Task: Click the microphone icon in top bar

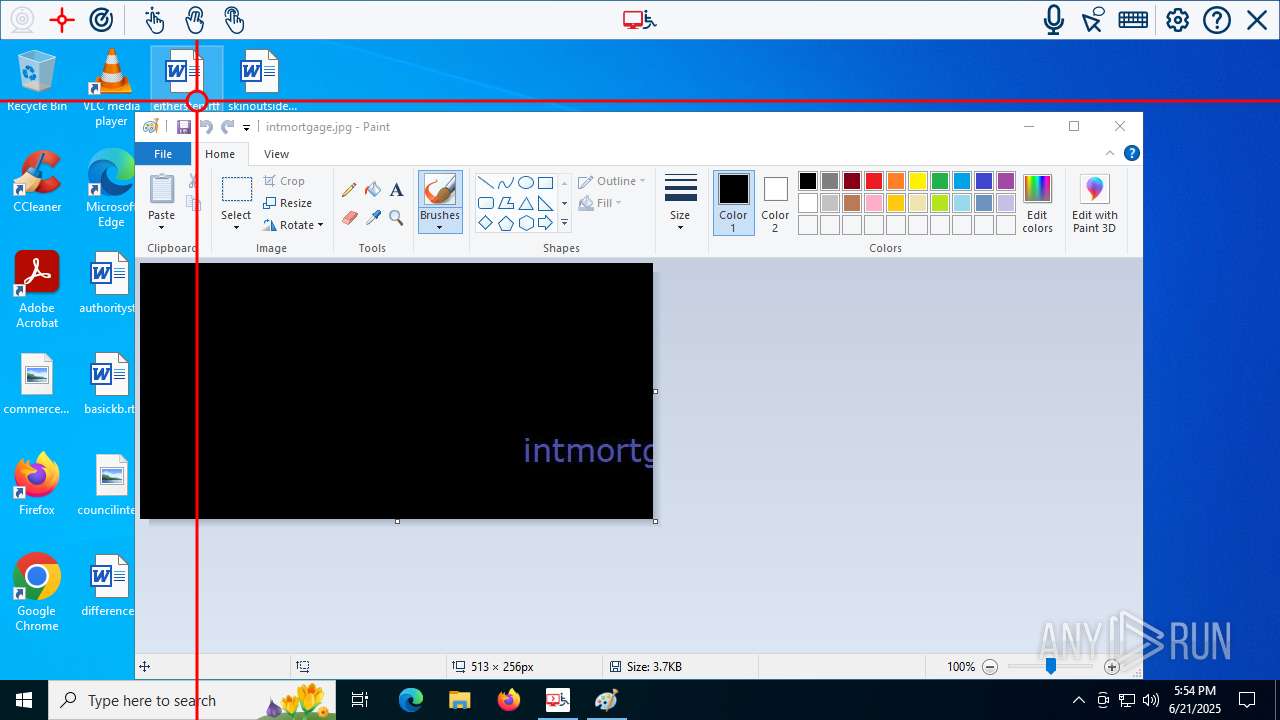Action: coord(1053,20)
